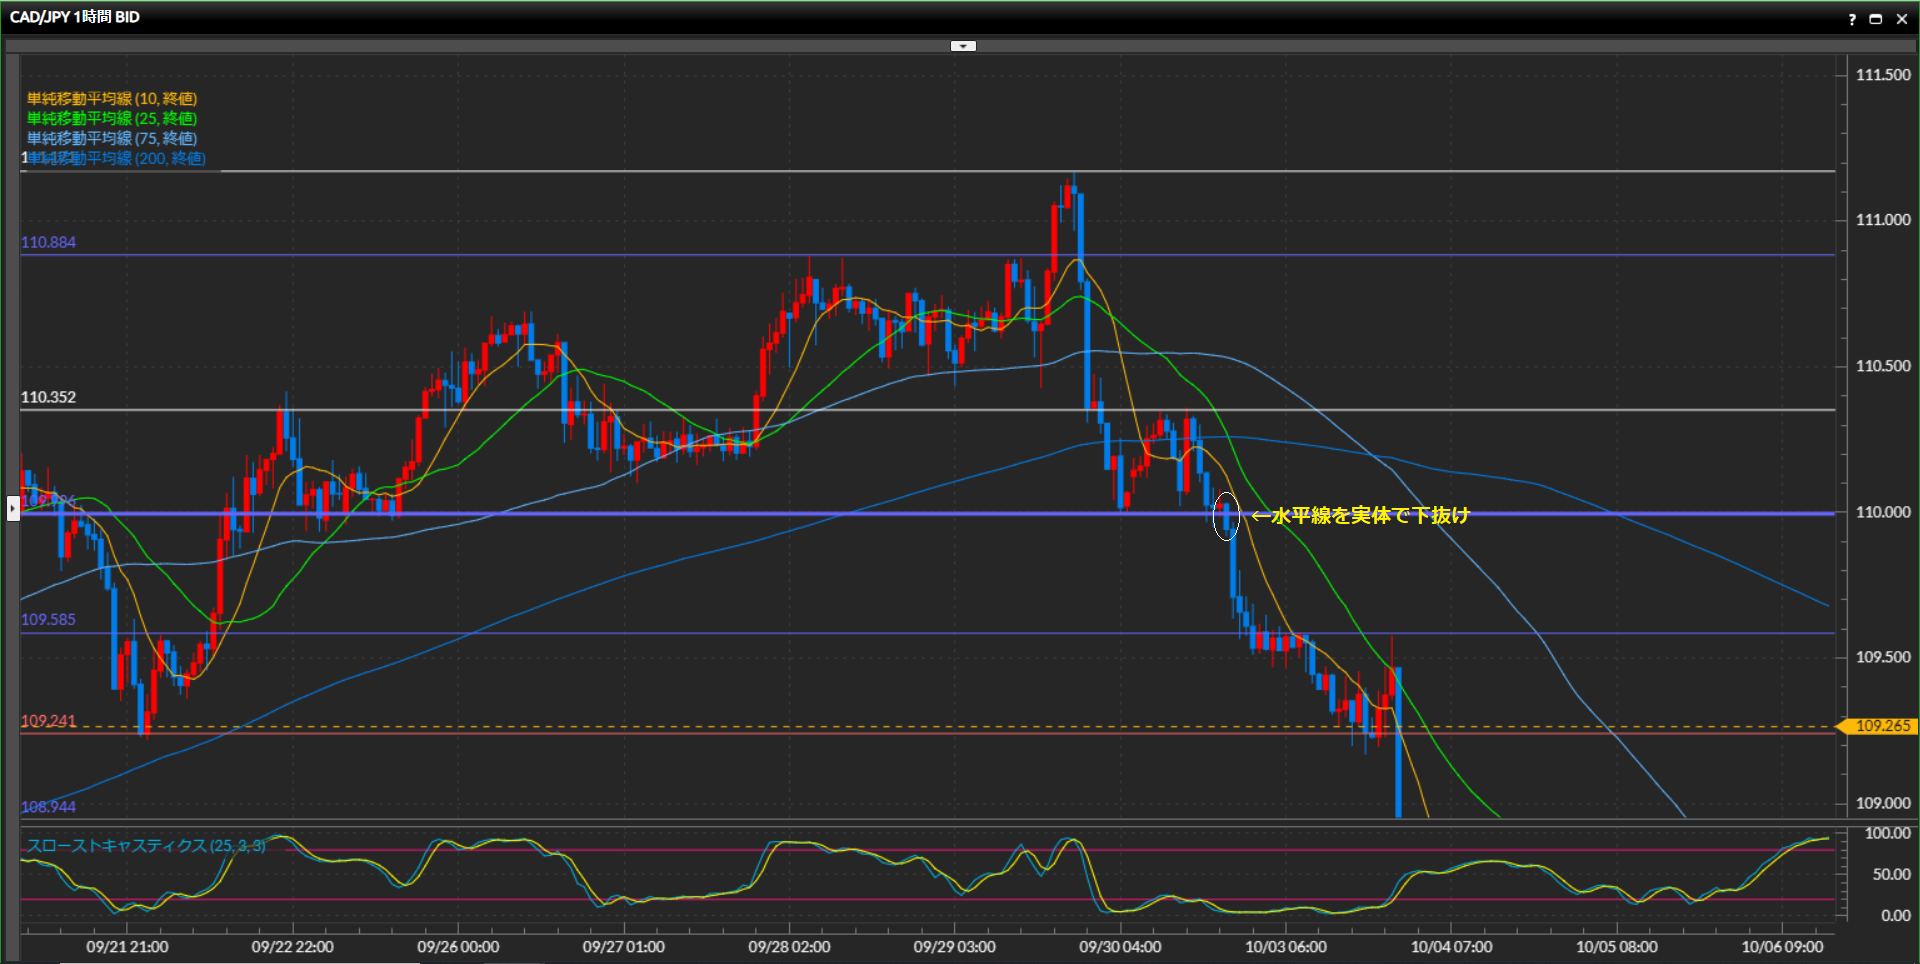Close the CAD/JPY chart window
The height and width of the screenshot is (964, 1920).
[x=1902, y=19]
